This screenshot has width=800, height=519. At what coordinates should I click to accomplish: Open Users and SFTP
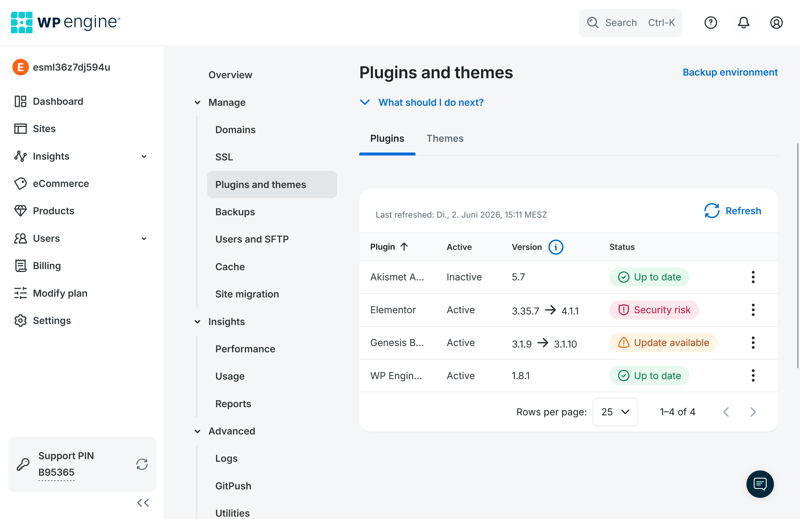pyautogui.click(x=252, y=239)
